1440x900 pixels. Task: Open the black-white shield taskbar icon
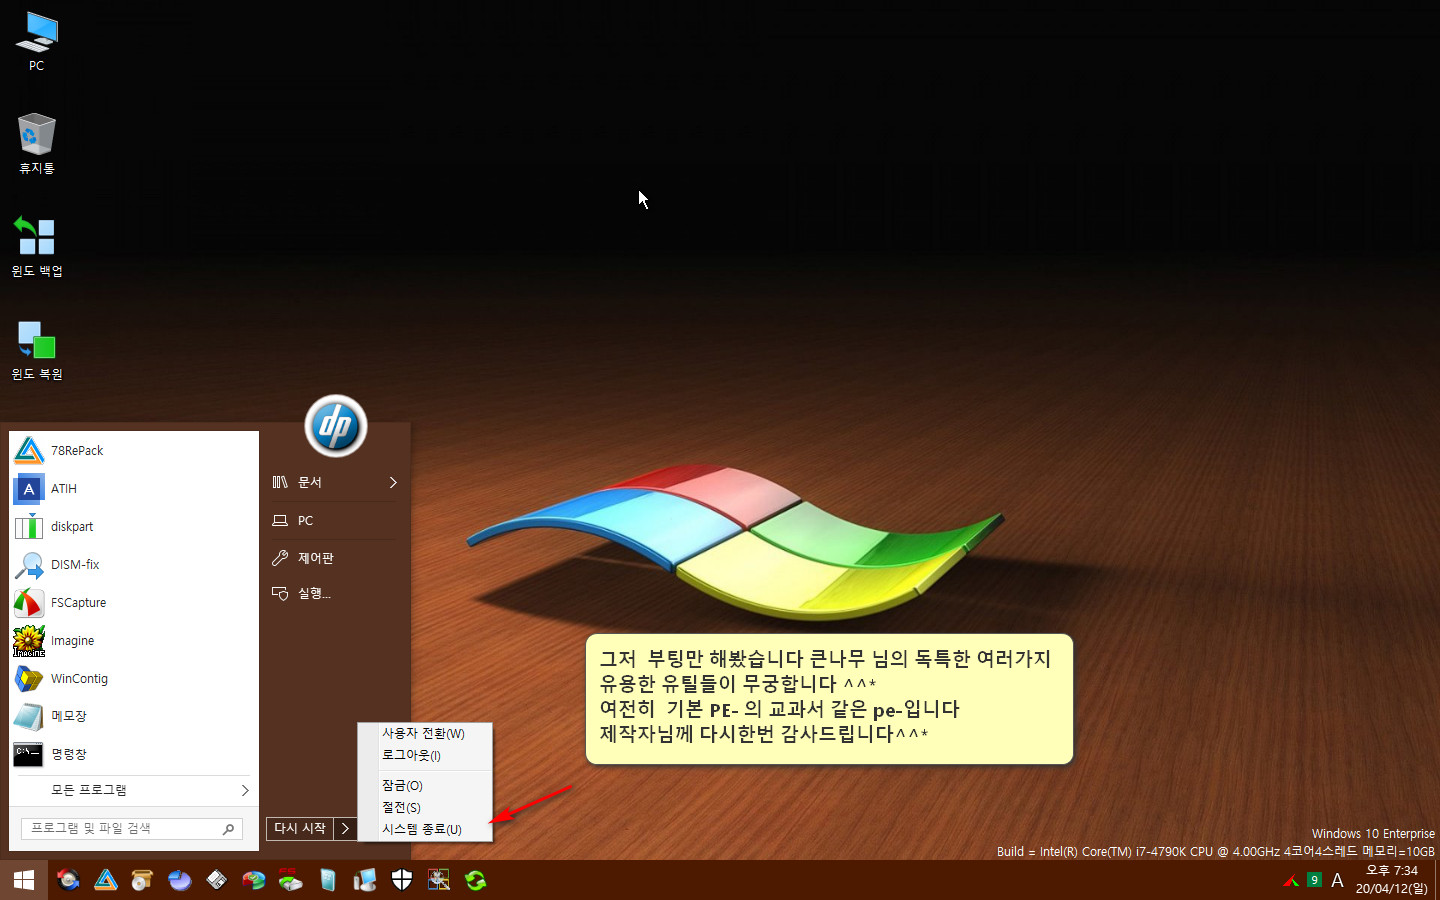click(x=402, y=880)
